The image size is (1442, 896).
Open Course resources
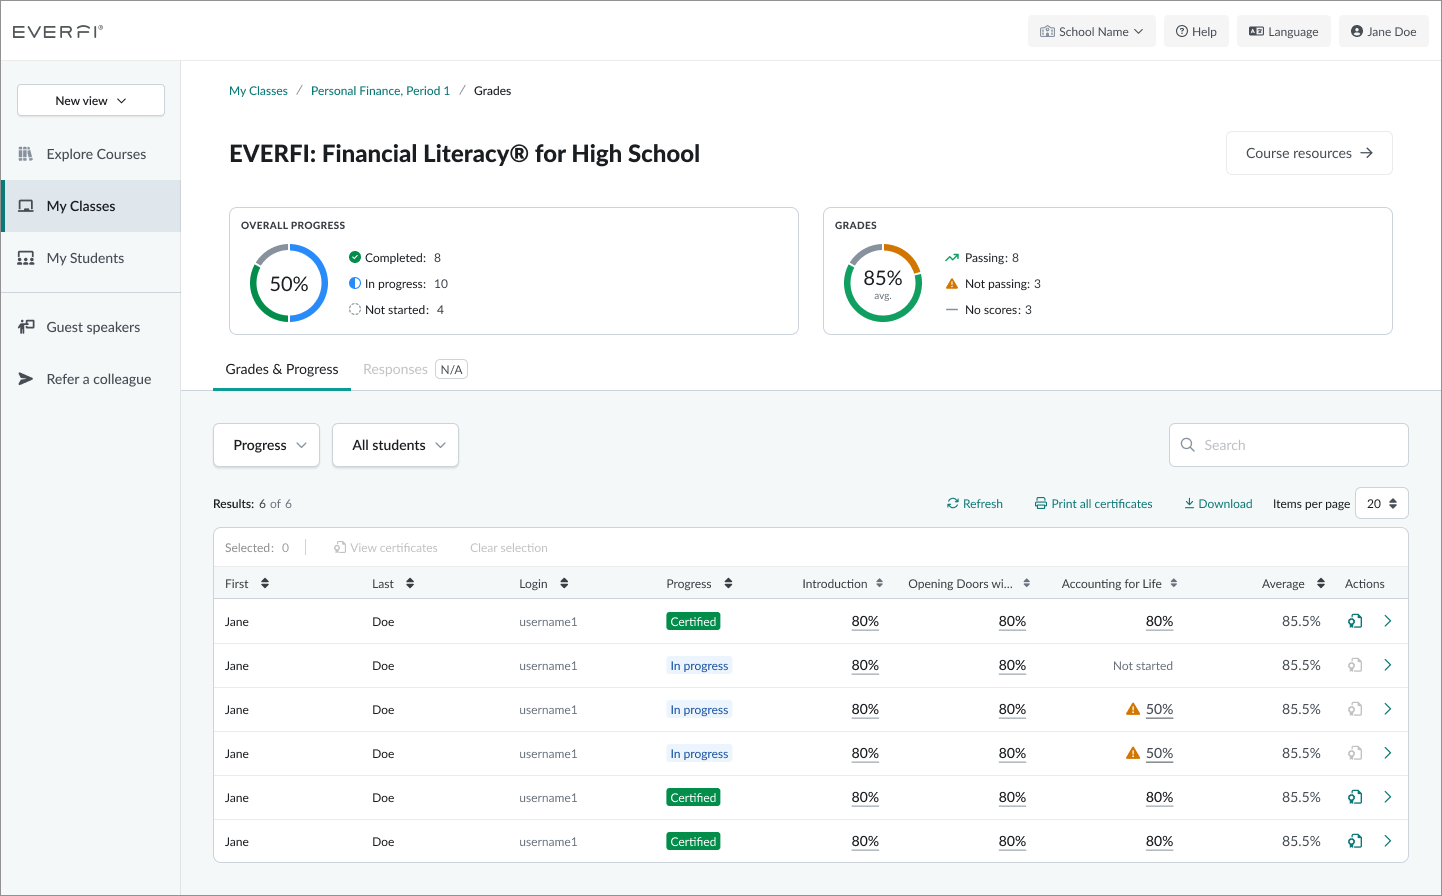click(1309, 153)
